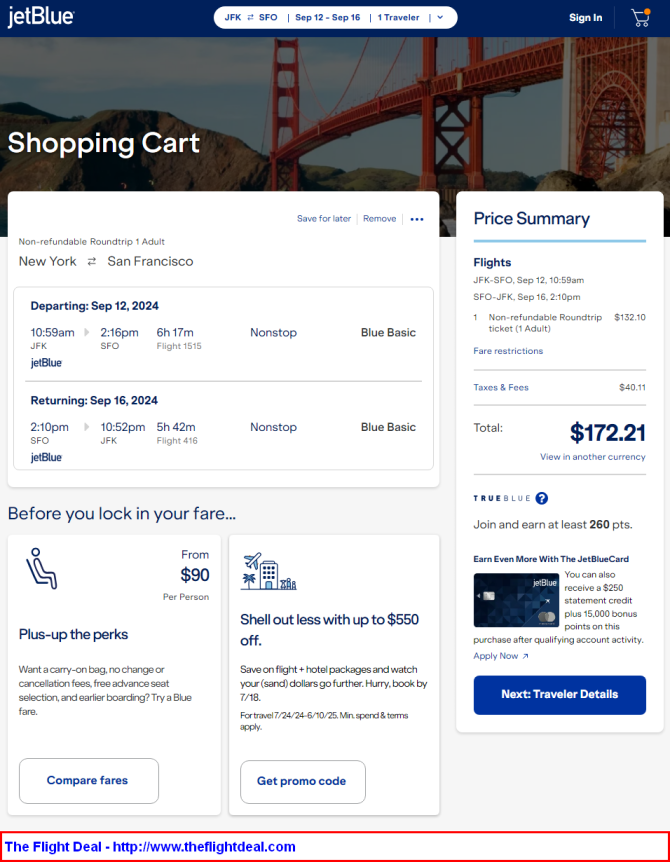Image resolution: width=670 pixels, height=862 pixels.
Task: Click Get promo code button
Action: (302, 782)
